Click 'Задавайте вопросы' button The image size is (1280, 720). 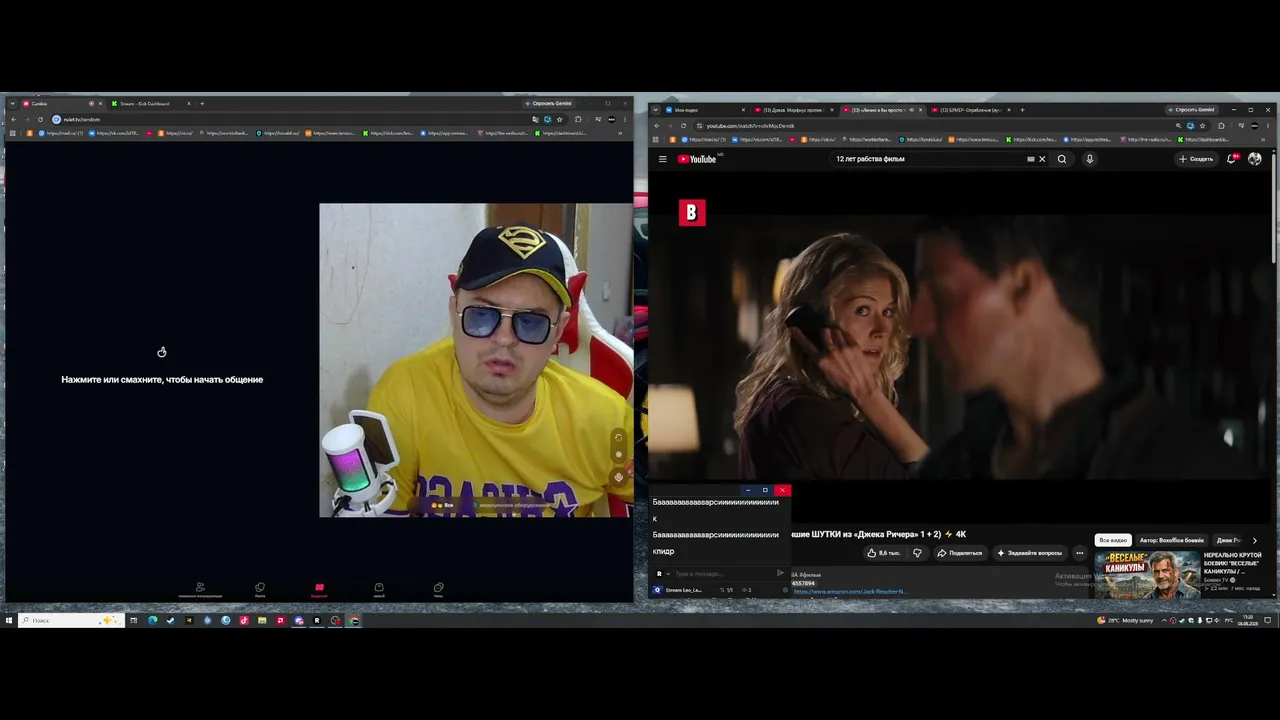(1029, 553)
